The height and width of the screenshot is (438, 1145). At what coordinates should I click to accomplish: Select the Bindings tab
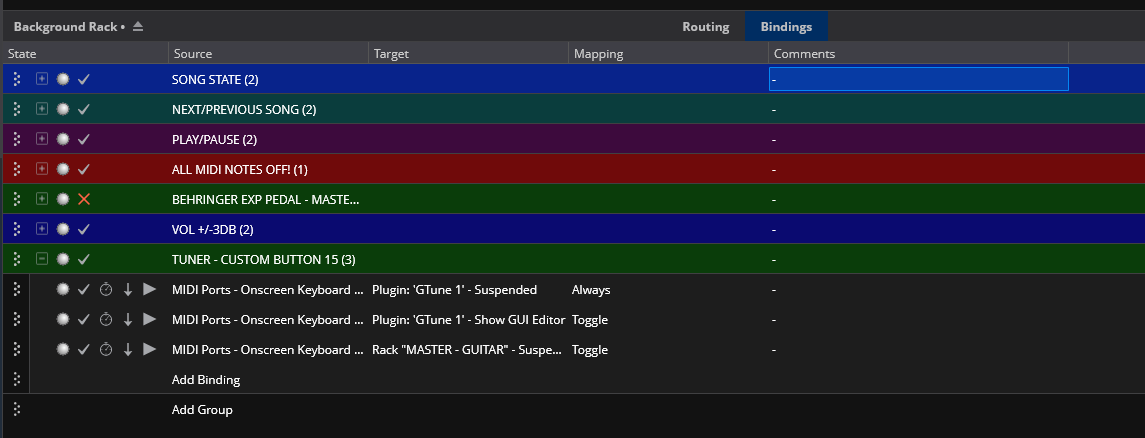(x=786, y=26)
